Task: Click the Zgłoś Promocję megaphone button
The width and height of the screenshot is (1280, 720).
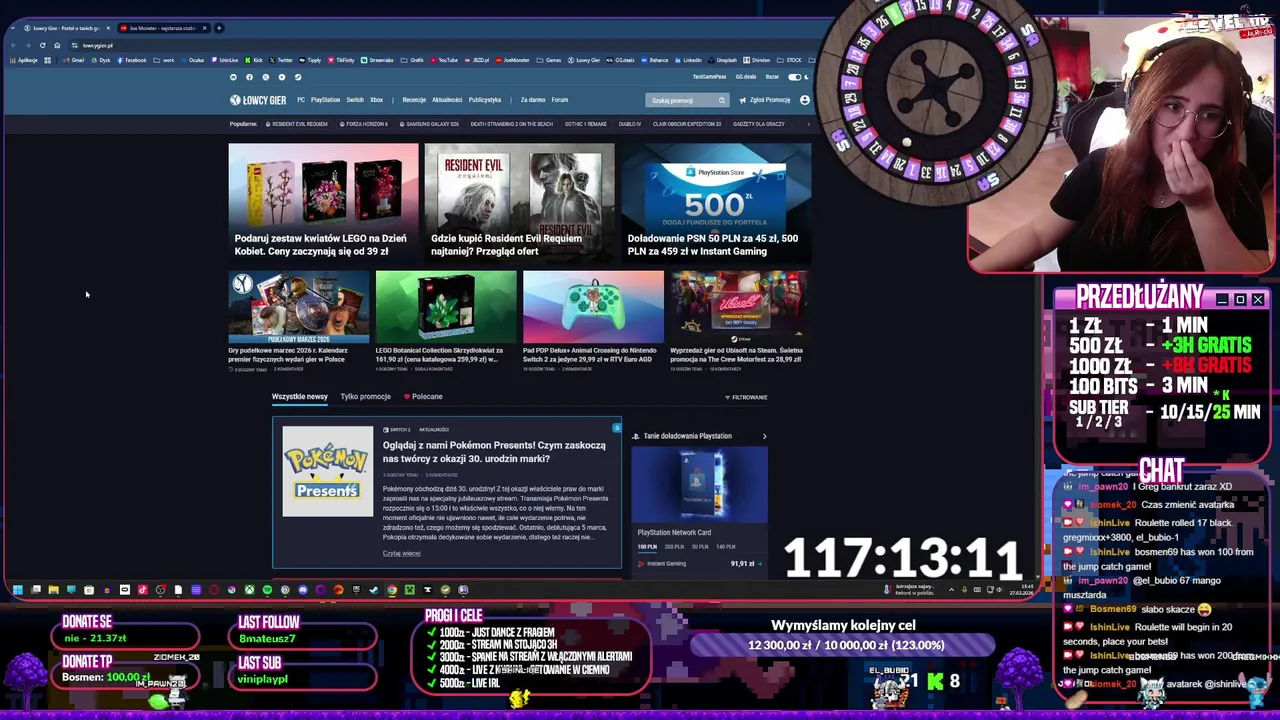Action: (x=765, y=100)
